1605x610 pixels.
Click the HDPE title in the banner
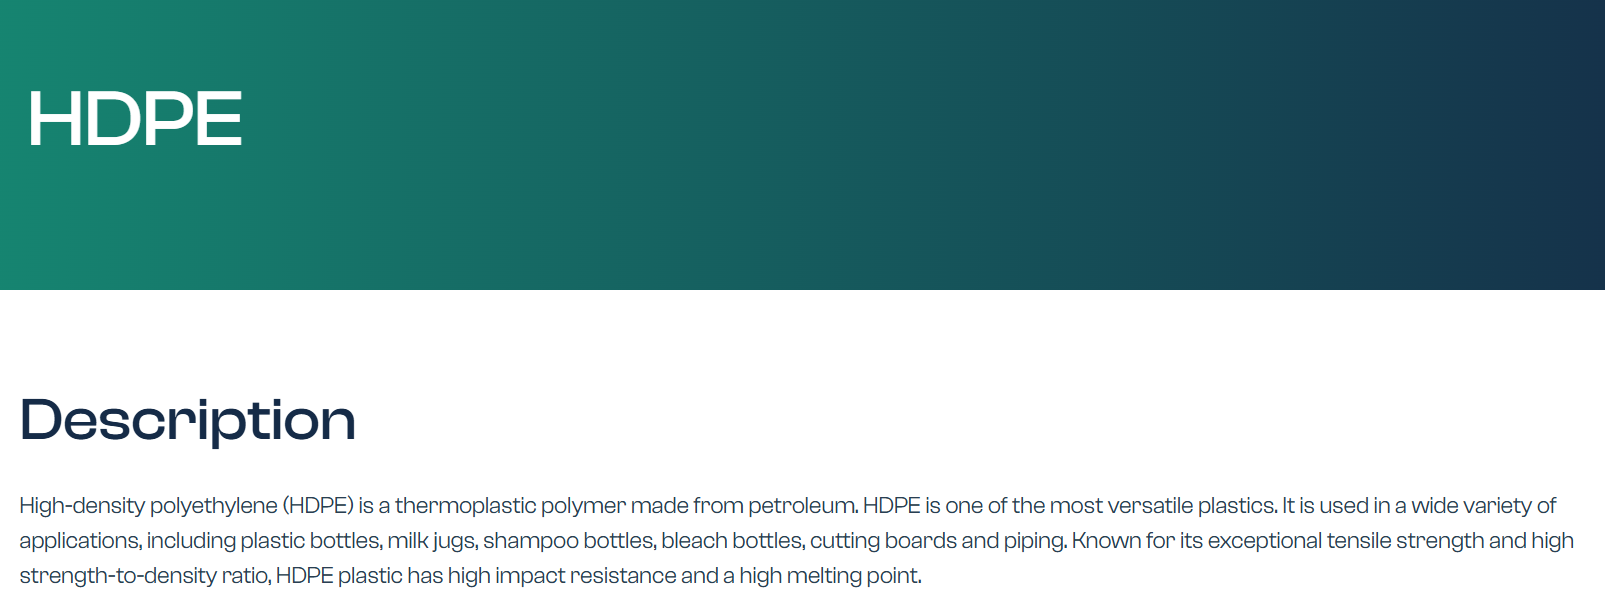135,119
